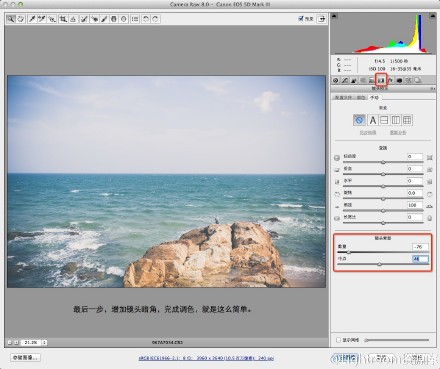Screen dimensions: 440x369
Task: Open the Camera Calibration panel icon
Action: click(x=399, y=80)
